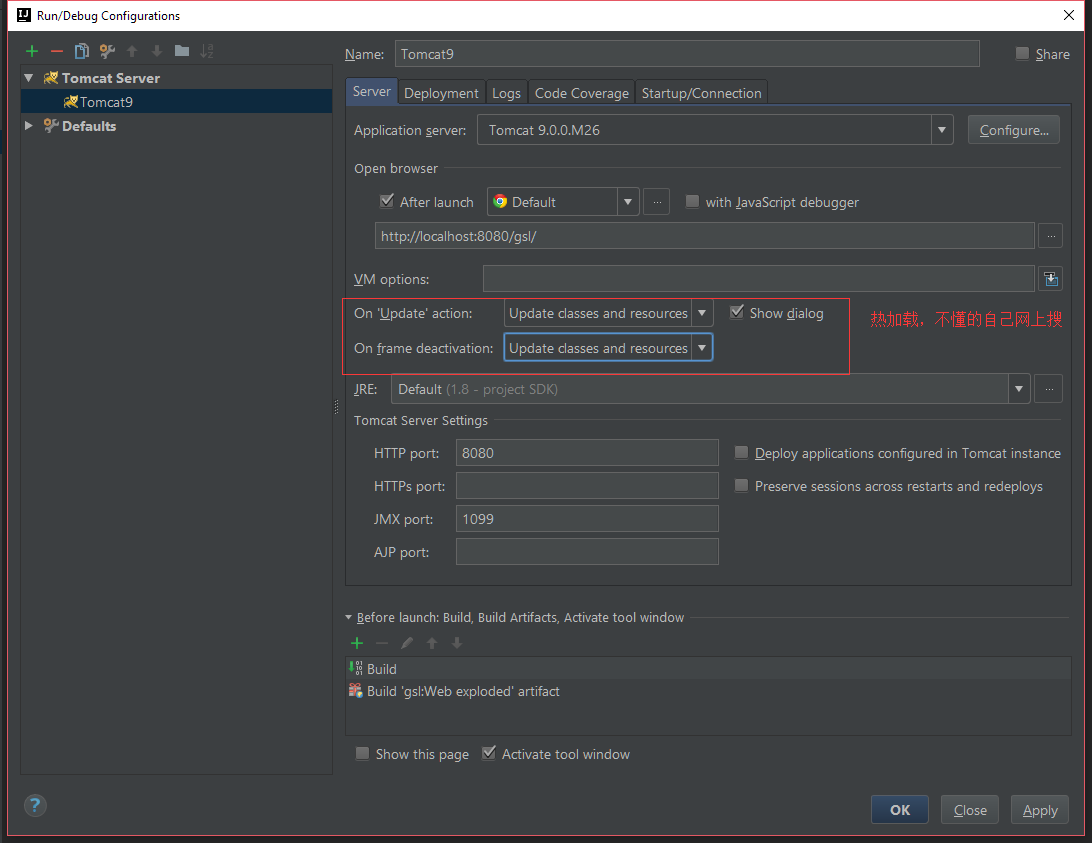Image resolution: width=1092 pixels, height=843 pixels.
Task: Click the Close button at bottom
Action: 969,810
